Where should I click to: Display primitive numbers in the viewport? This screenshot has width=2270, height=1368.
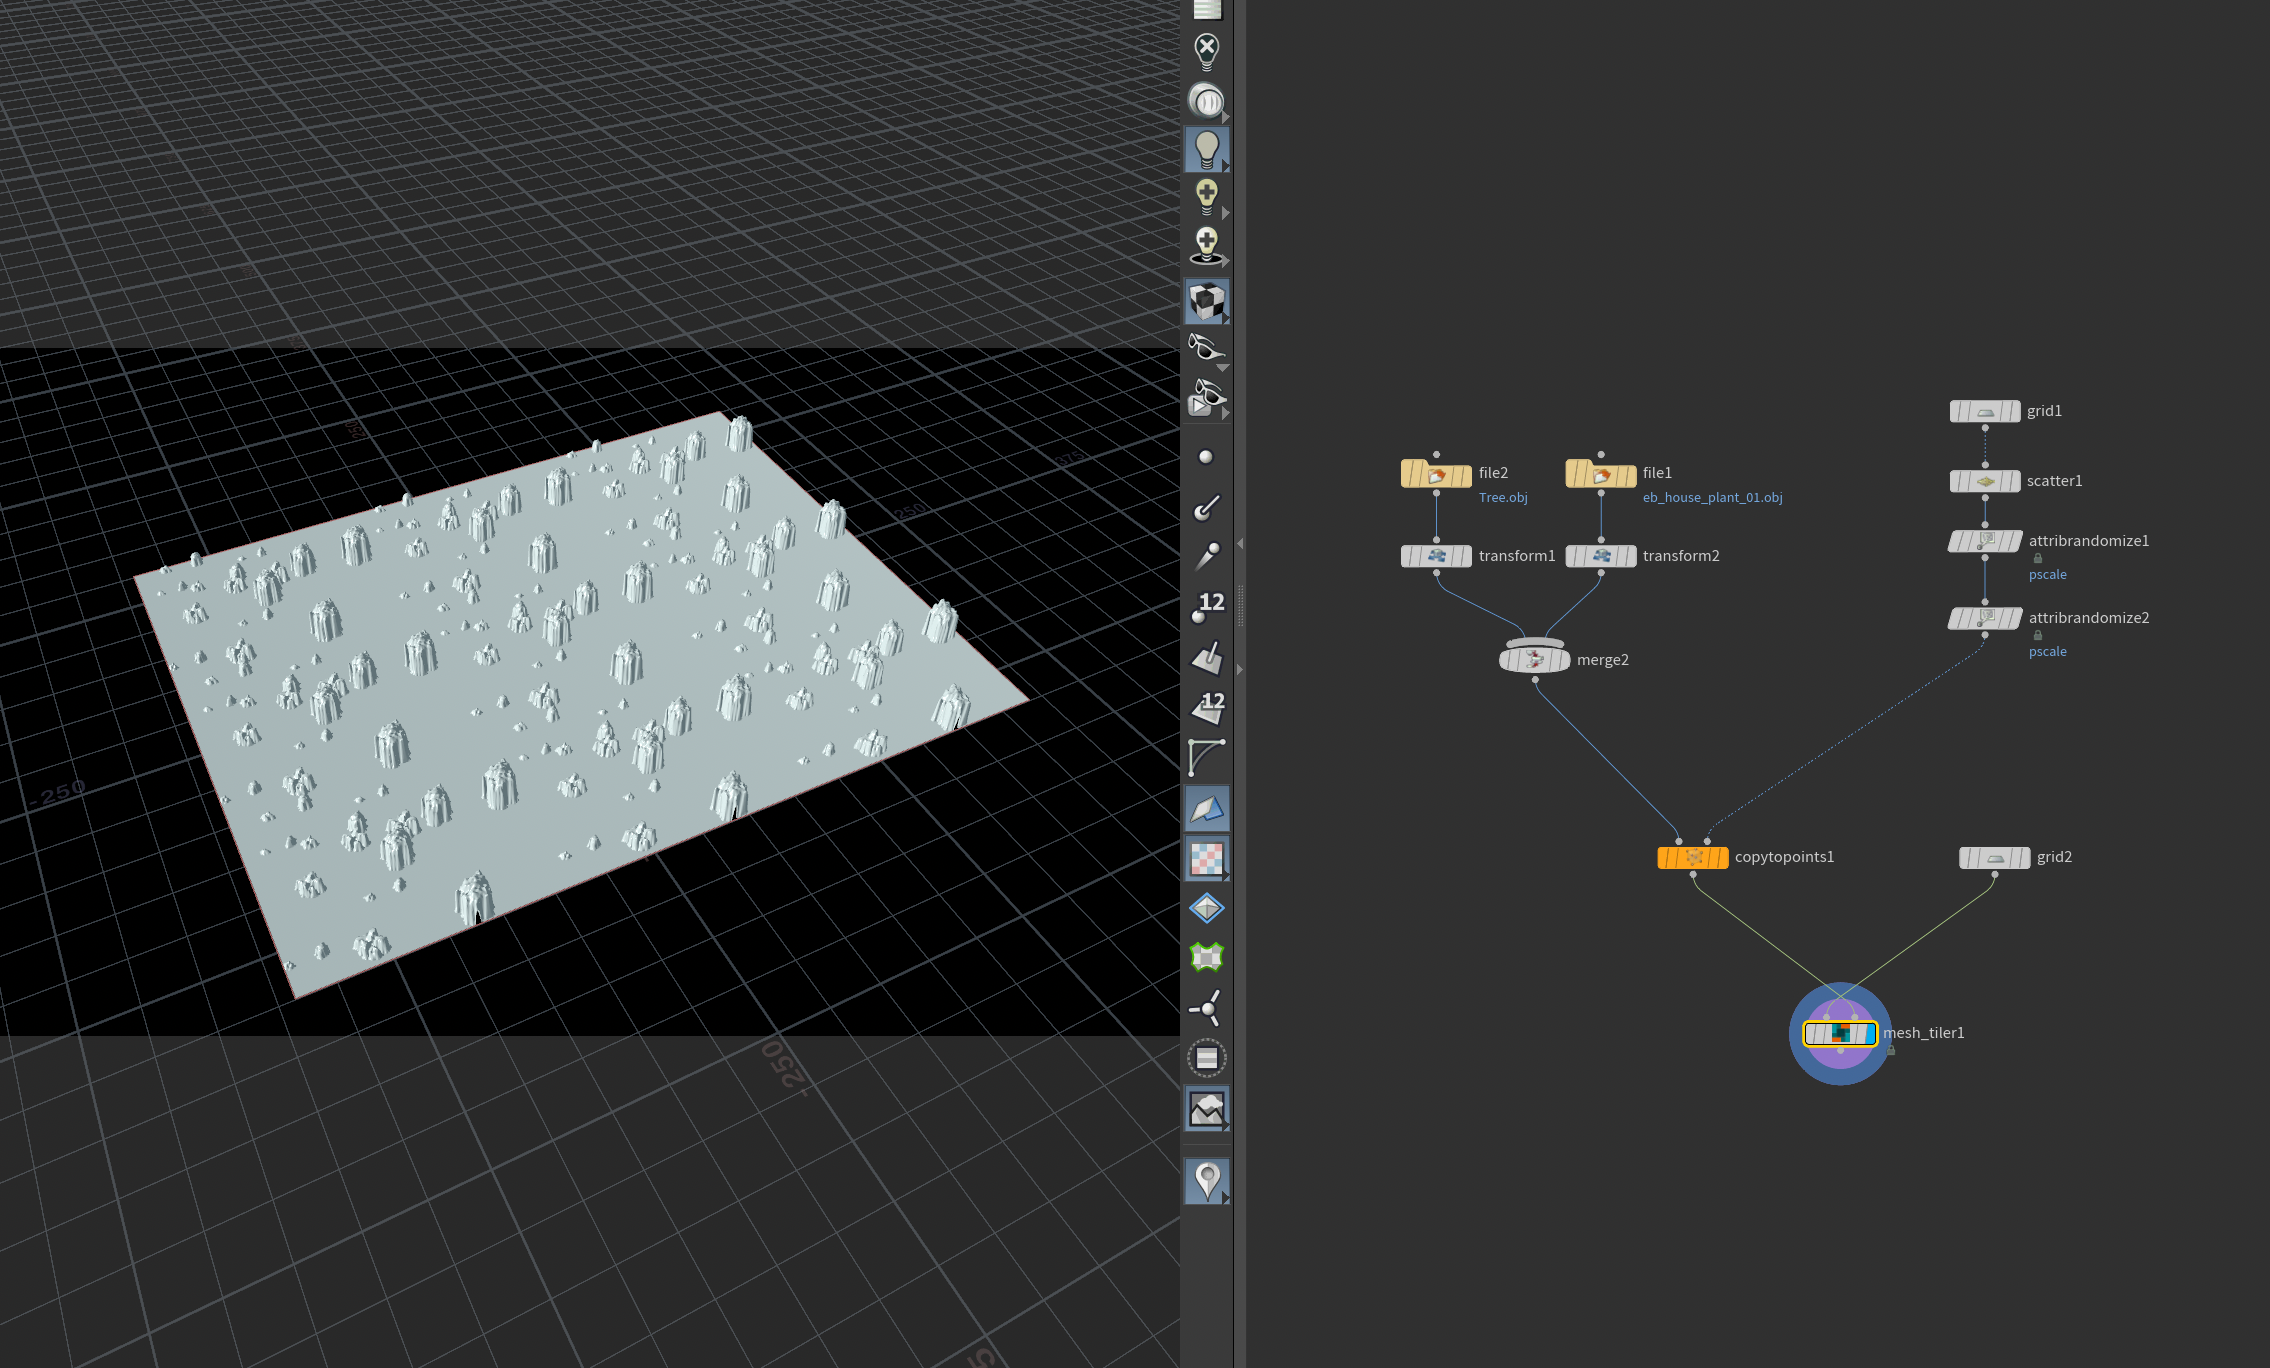click(1207, 707)
